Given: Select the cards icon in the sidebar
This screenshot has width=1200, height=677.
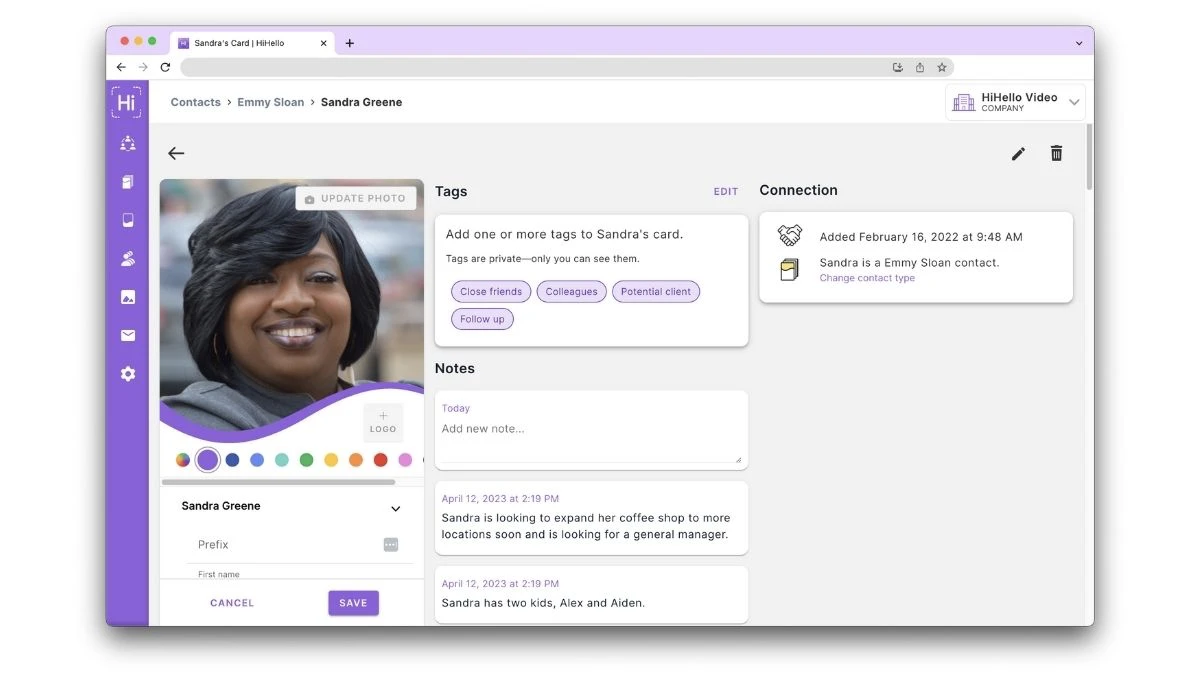Looking at the screenshot, I should (127, 181).
